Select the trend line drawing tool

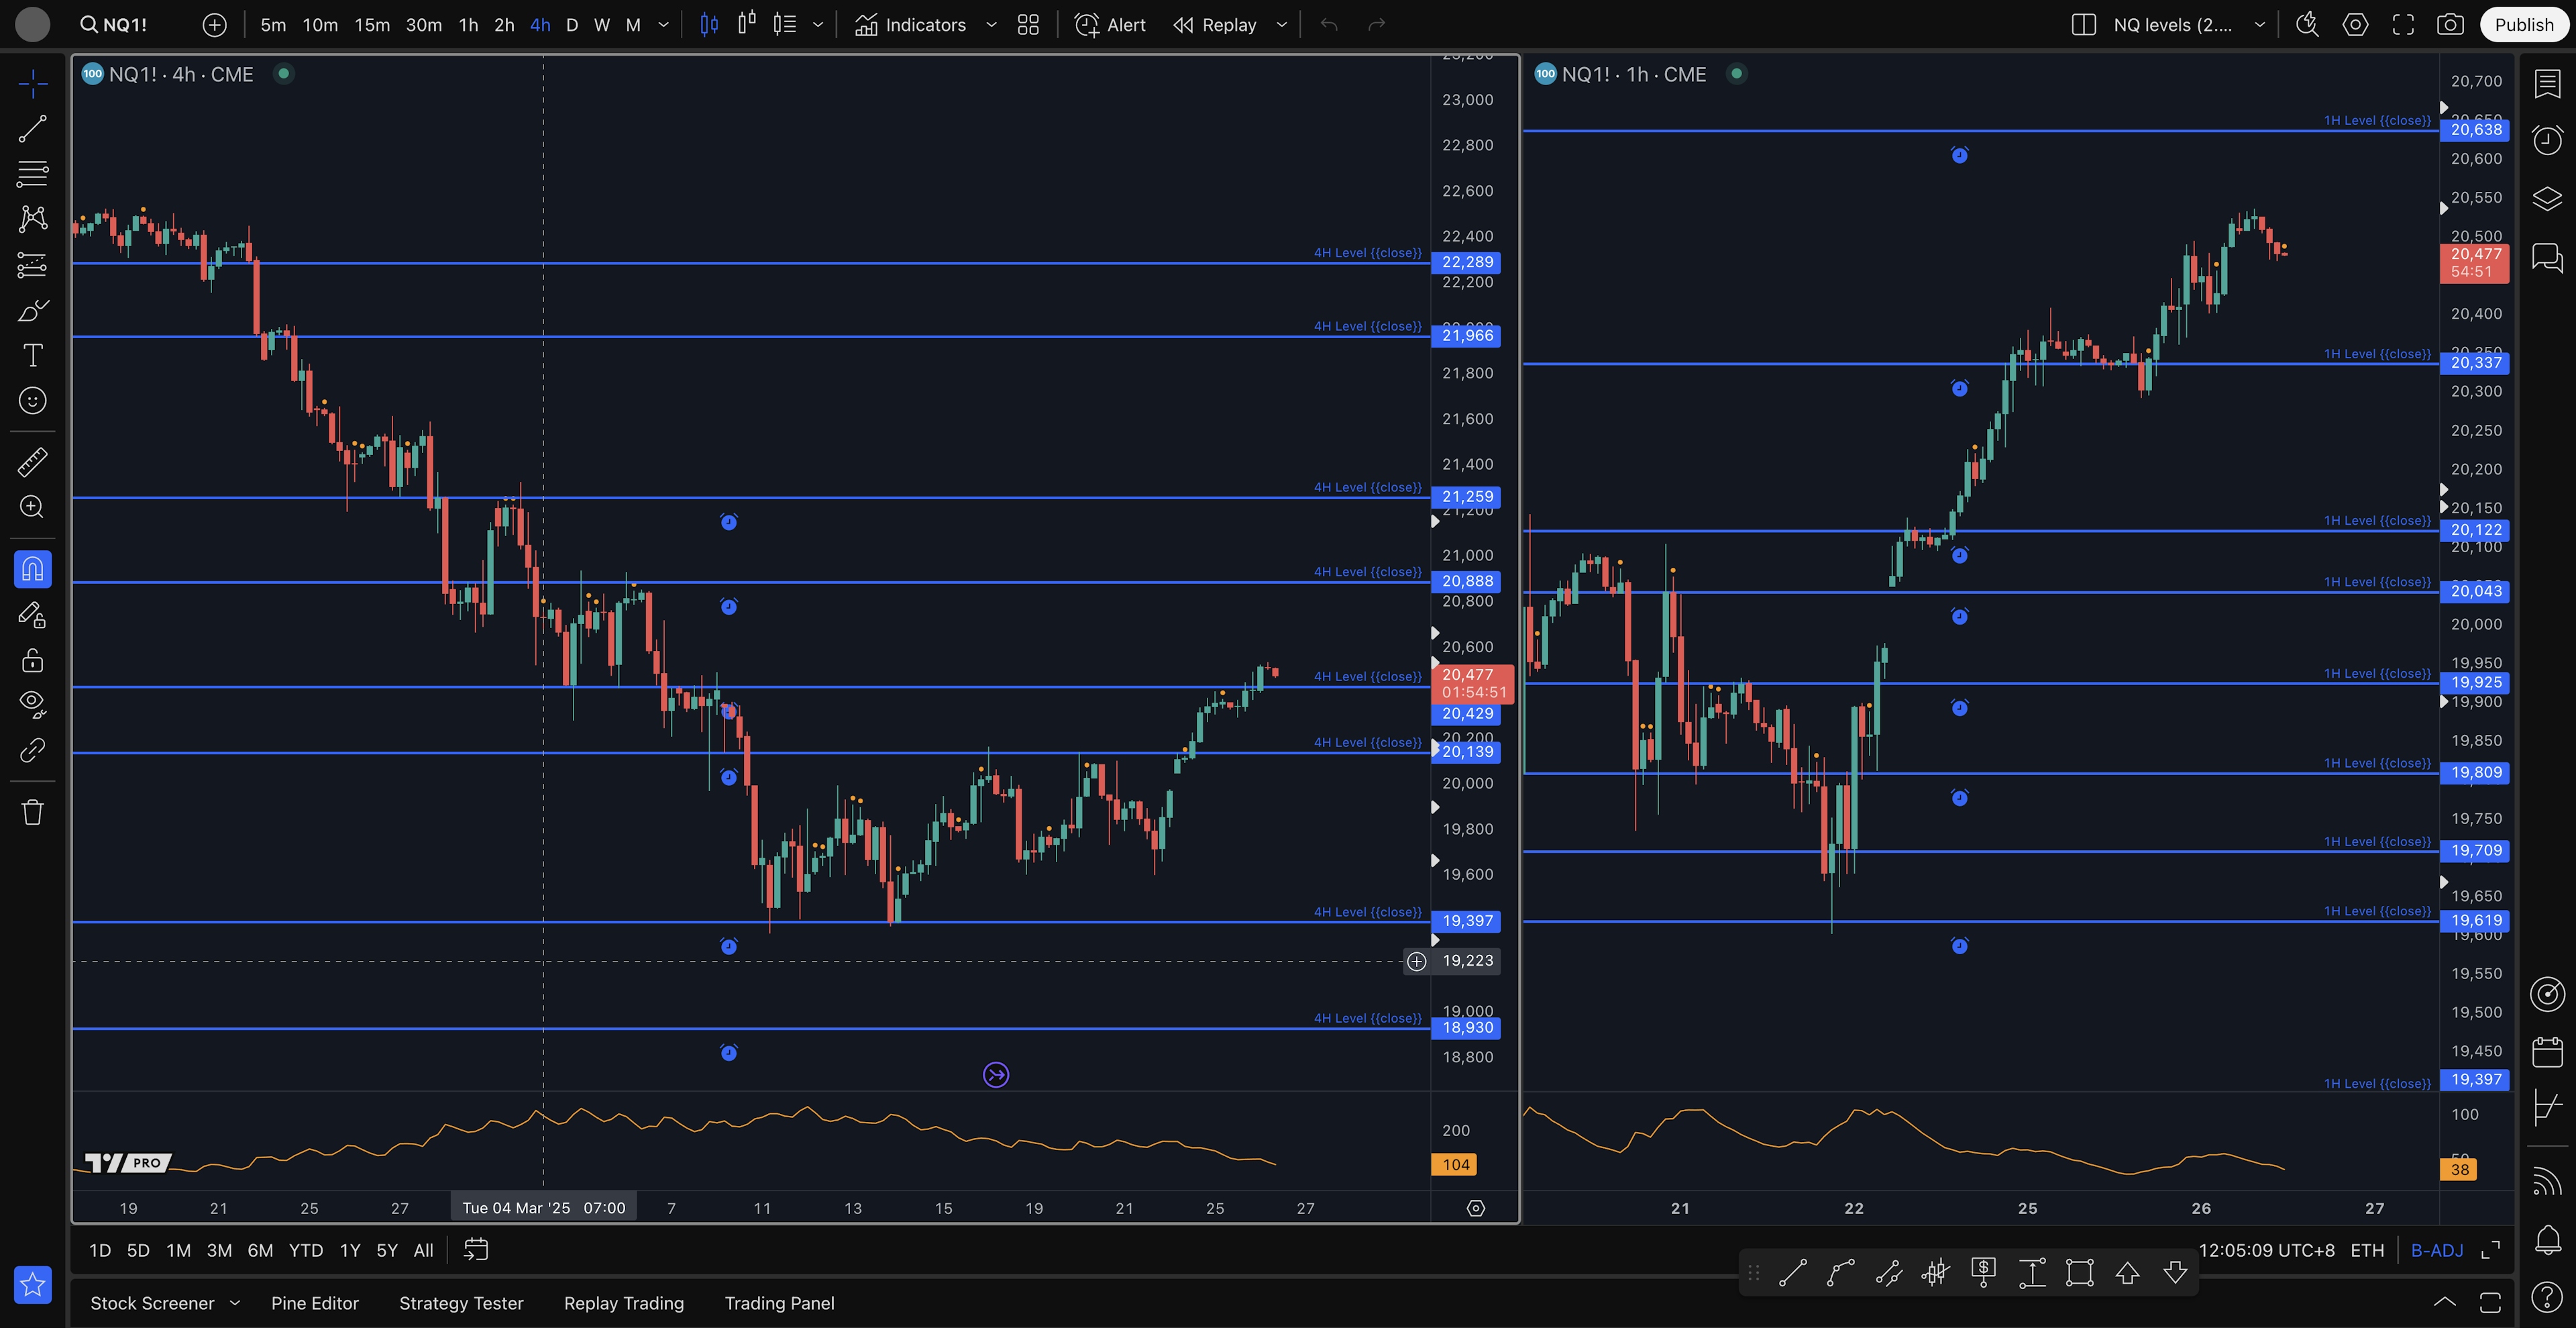click(x=32, y=128)
